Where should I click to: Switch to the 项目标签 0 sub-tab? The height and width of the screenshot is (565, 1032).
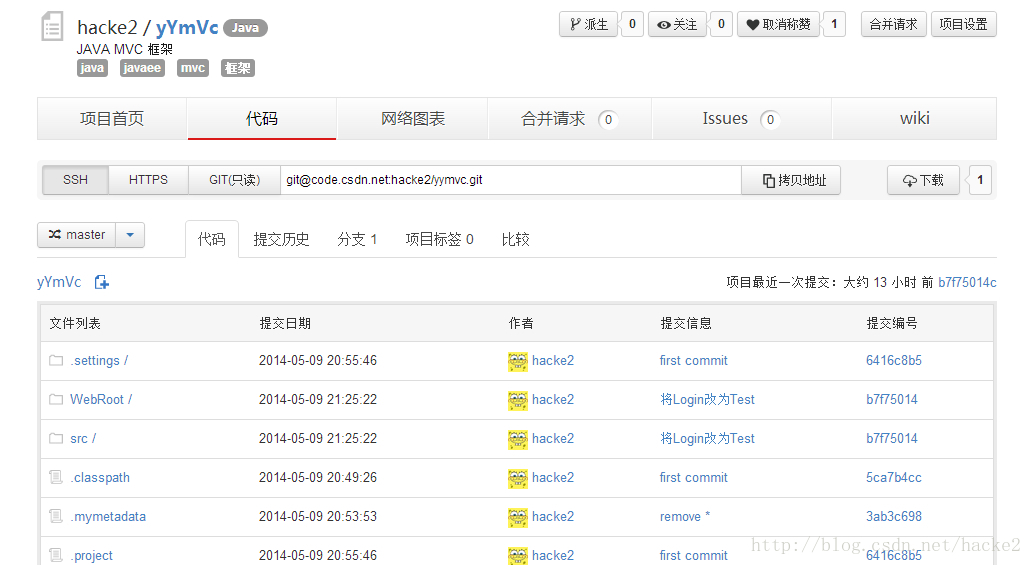440,239
